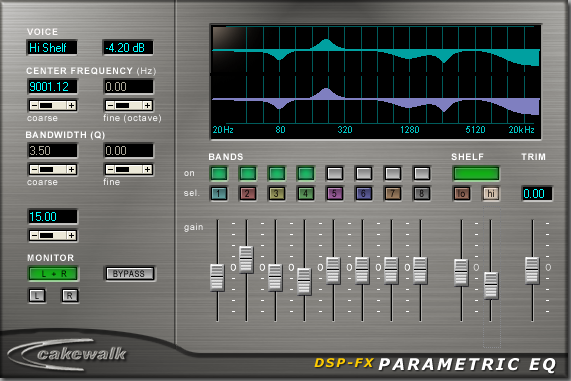Select band 5 button
571x381 pixels.
tap(335, 193)
